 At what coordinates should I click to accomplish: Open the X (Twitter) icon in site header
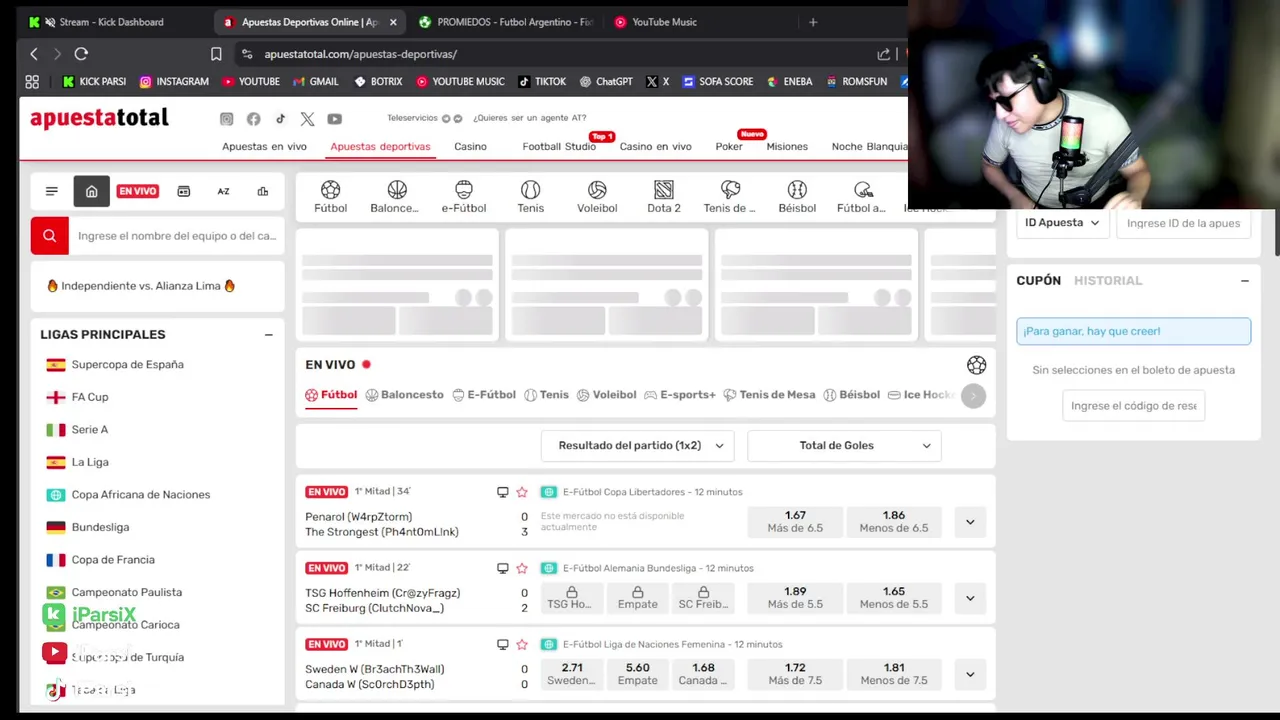(307, 119)
